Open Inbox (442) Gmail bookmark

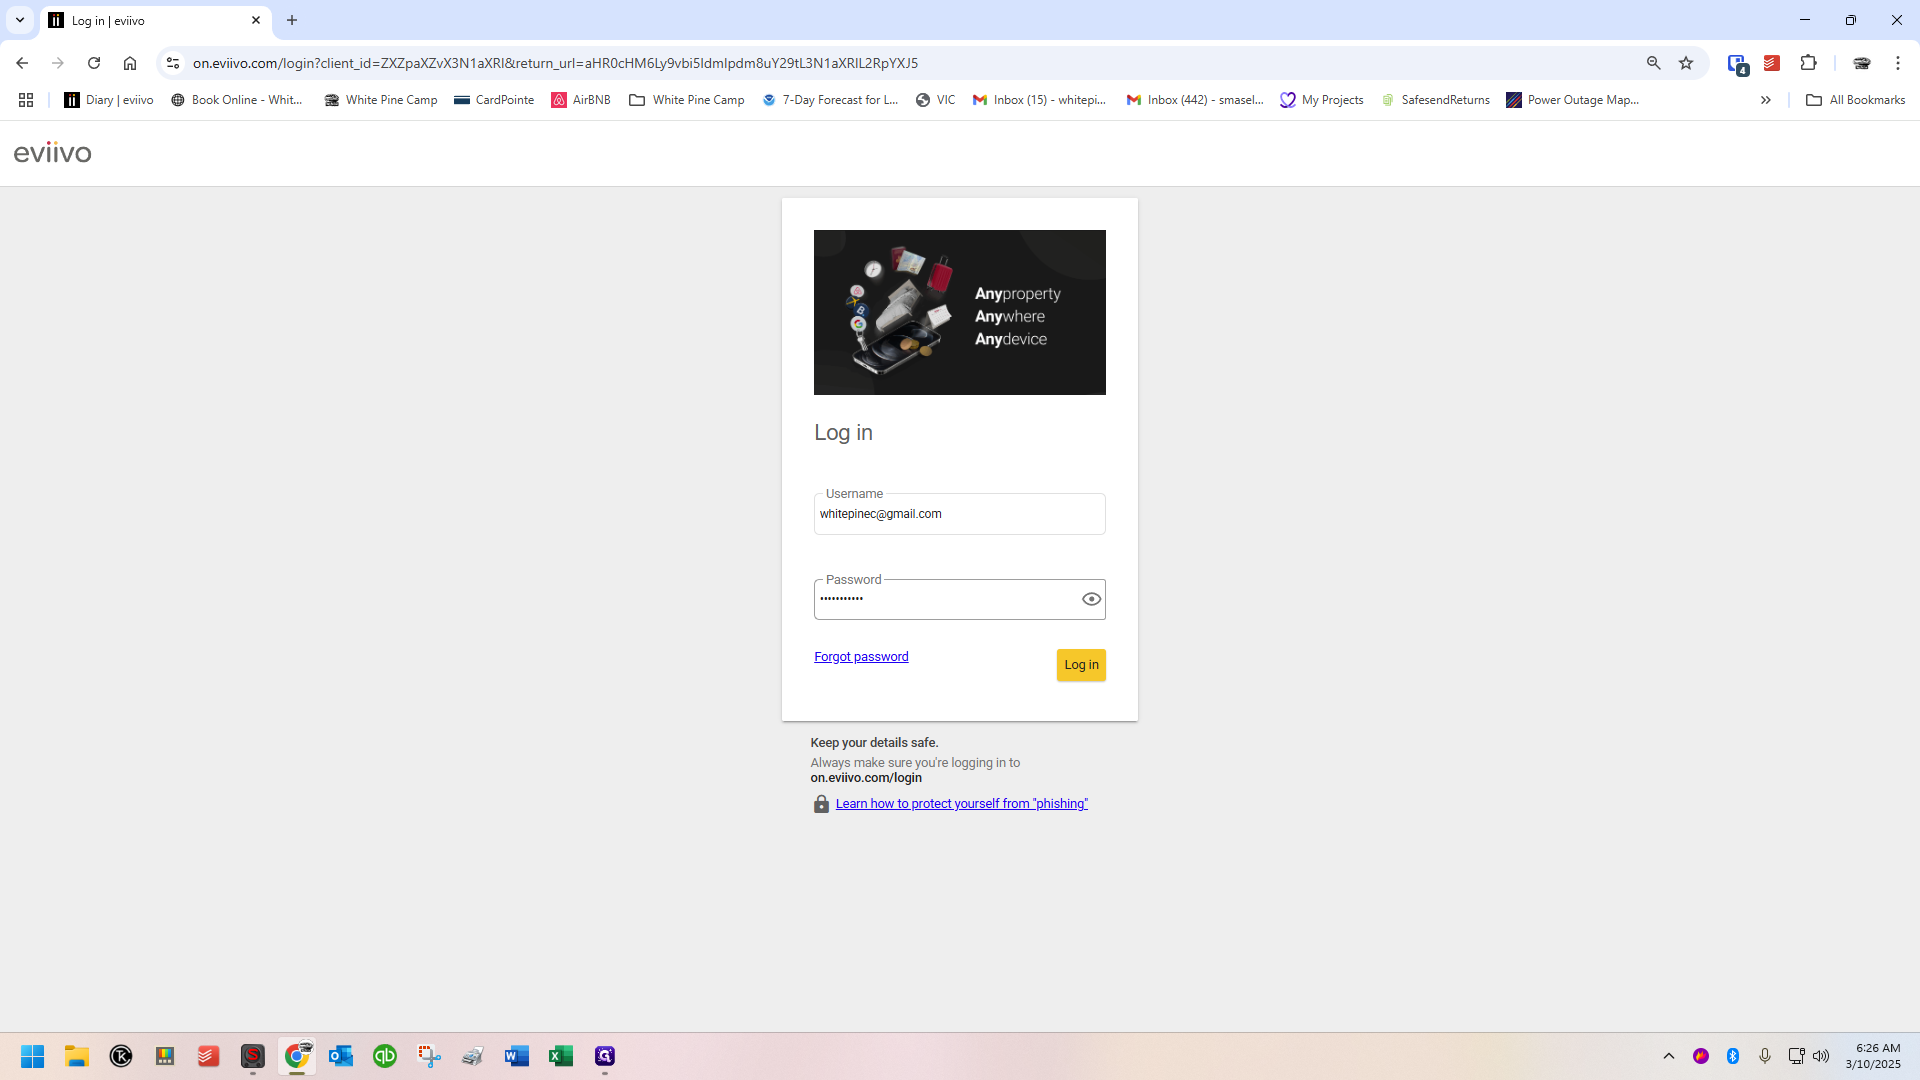[1195, 100]
